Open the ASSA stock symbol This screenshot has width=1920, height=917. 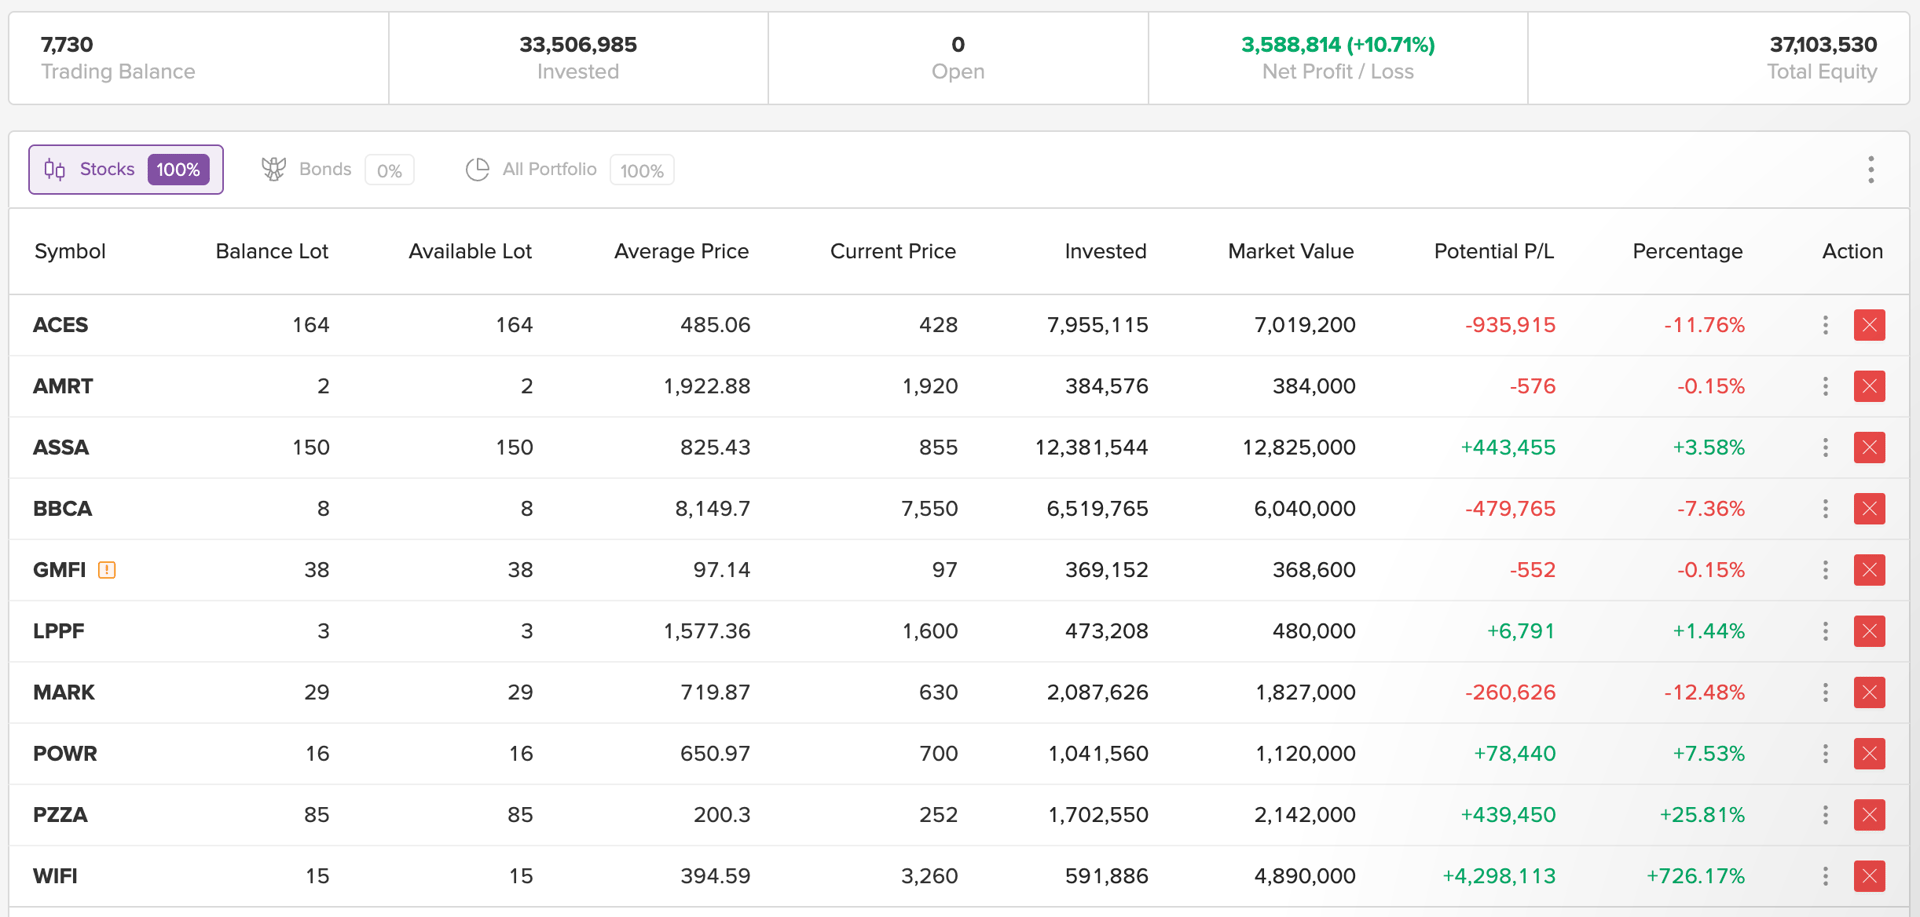point(61,447)
